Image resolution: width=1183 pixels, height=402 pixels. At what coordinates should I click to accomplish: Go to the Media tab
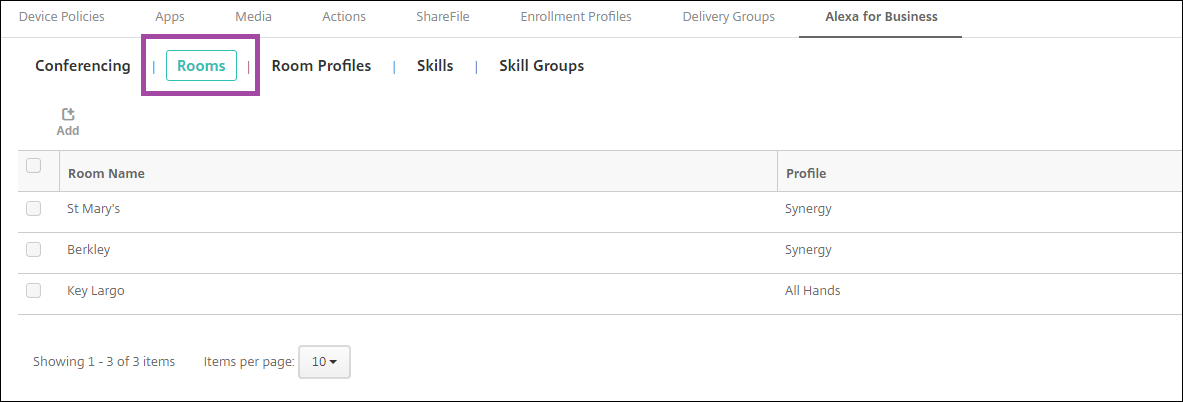tap(253, 17)
